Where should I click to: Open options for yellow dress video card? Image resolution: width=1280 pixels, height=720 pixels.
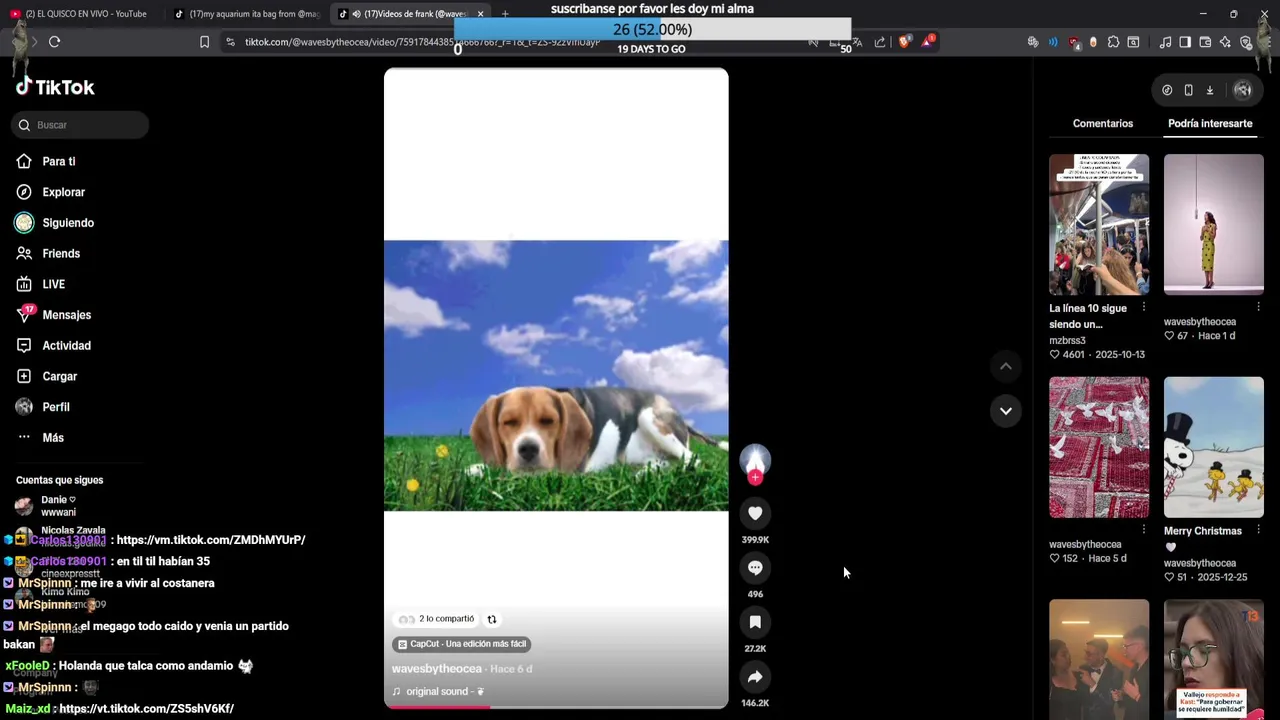pyautogui.click(x=1258, y=307)
